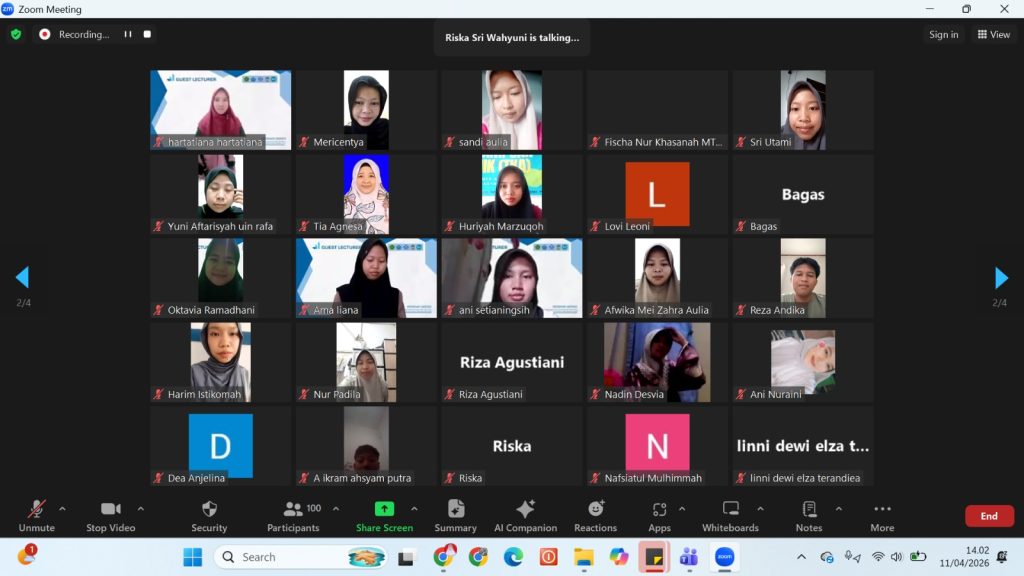
Task: Go to next gallery page arrow
Action: [1001, 278]
